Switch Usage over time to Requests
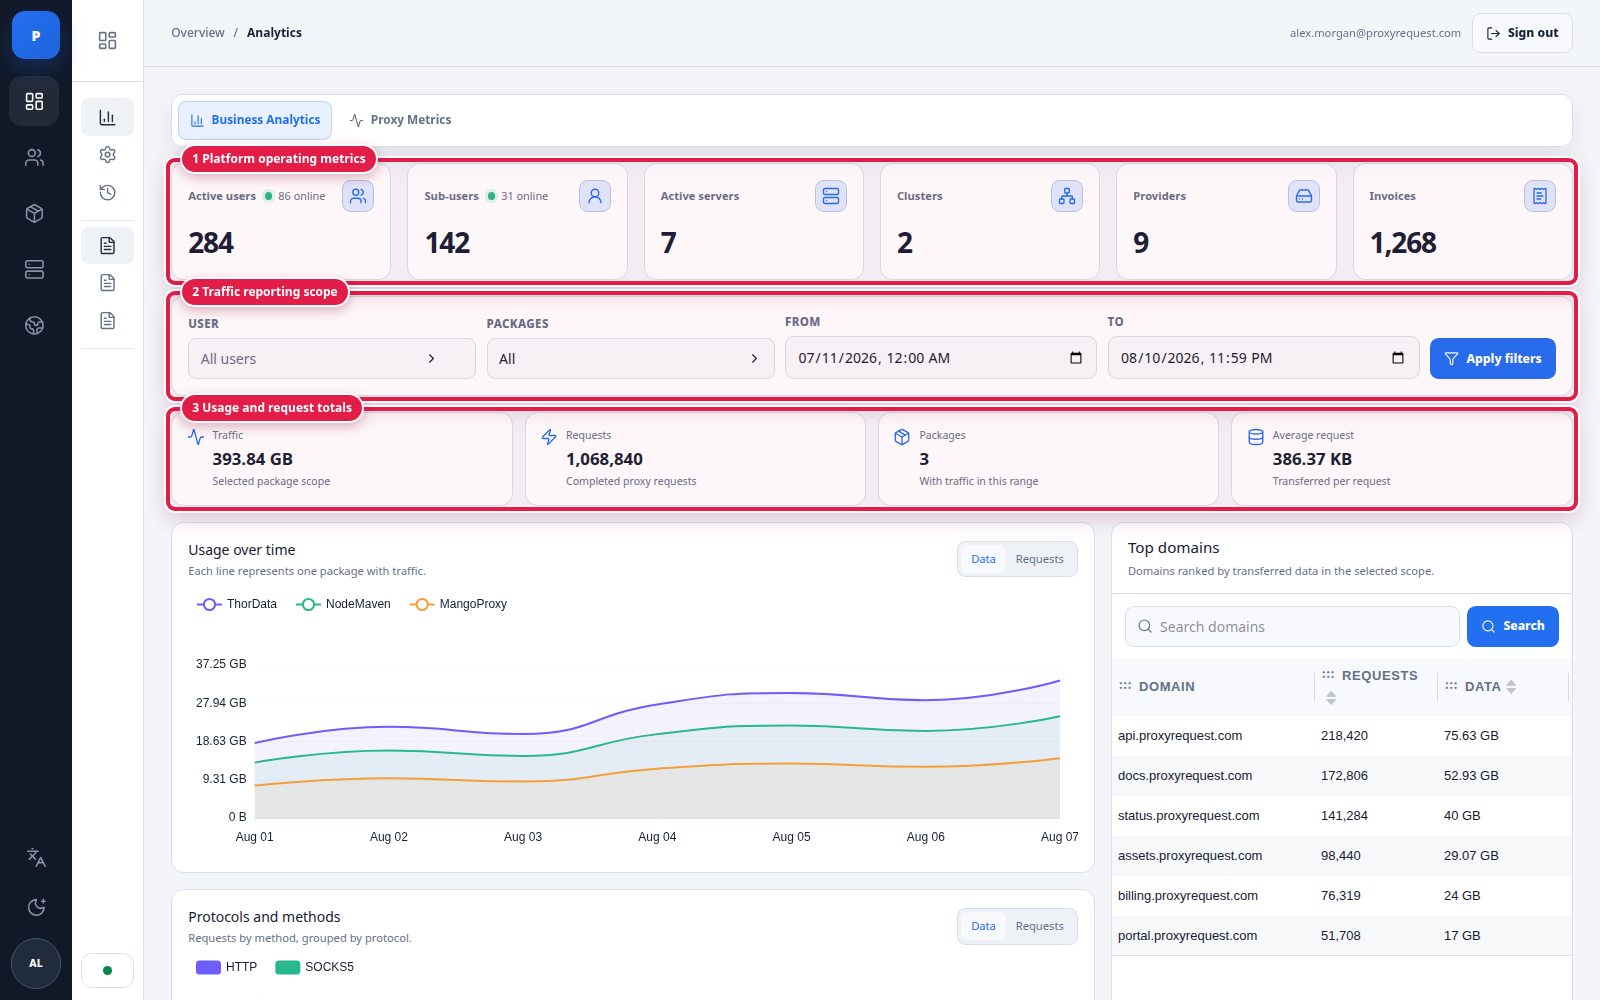This screenshot has height=1000, width=1600. tap(1039, 559)
